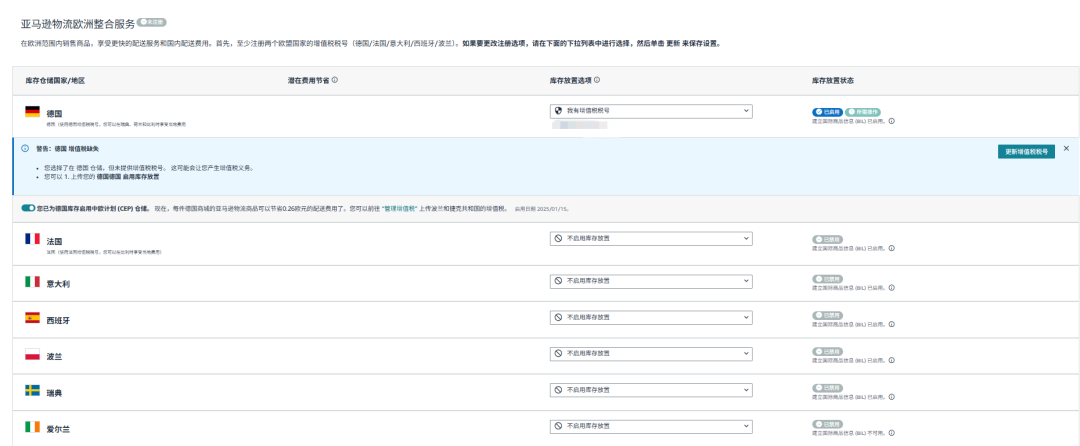Viewport: 1080px width, 446px height.
Task: Click the country name 意大利
Action: (x=58, y=284)
